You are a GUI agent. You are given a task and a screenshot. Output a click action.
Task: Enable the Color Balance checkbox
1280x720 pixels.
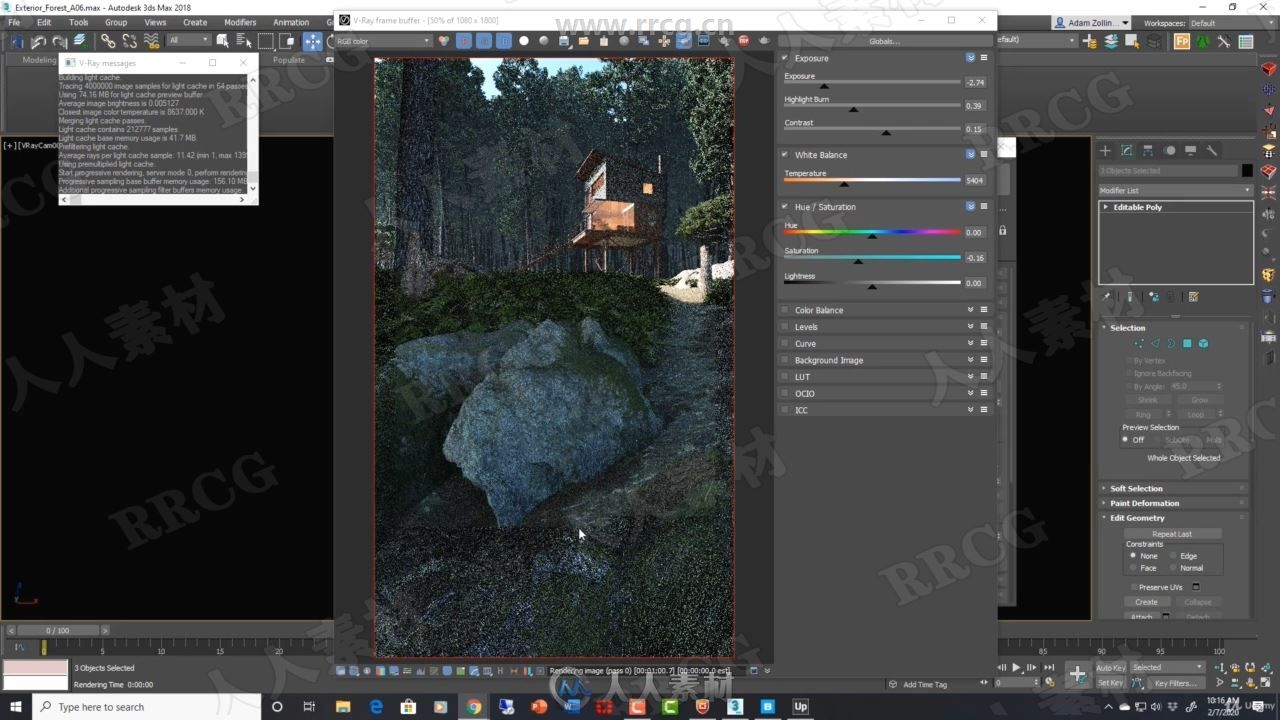[x=785, y=310]
